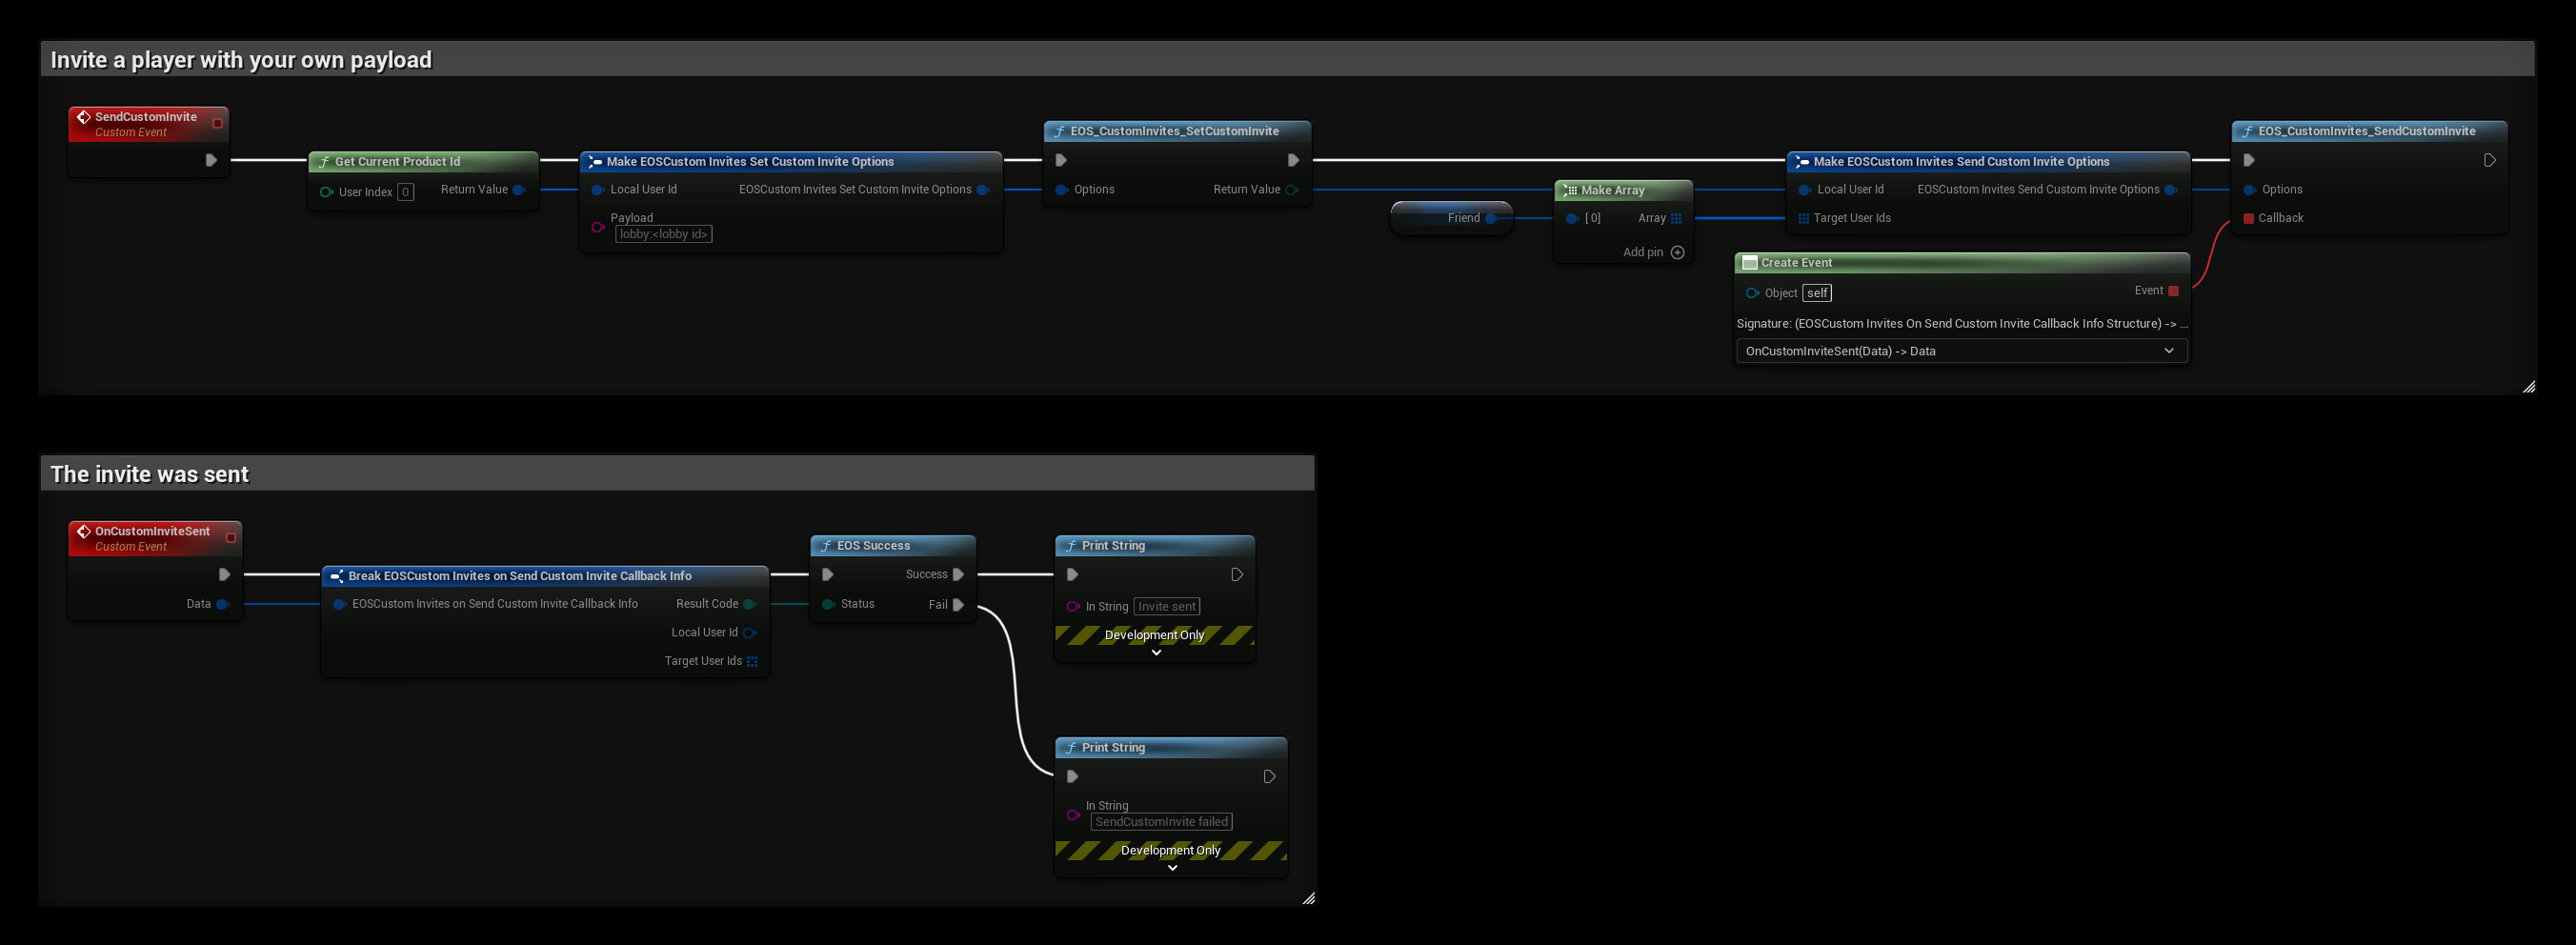Click Target User Ids array pin on Break node

click(x=752, y=661)
